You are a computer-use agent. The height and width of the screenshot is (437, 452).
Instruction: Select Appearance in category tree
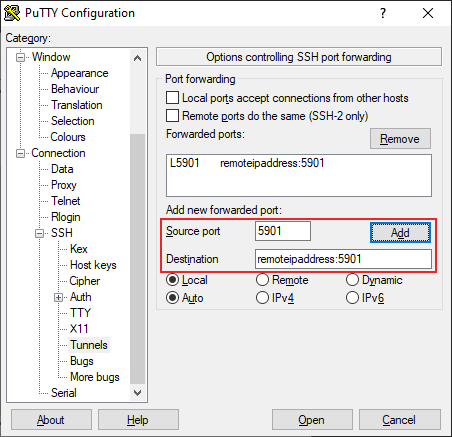[x=79, y=73]
